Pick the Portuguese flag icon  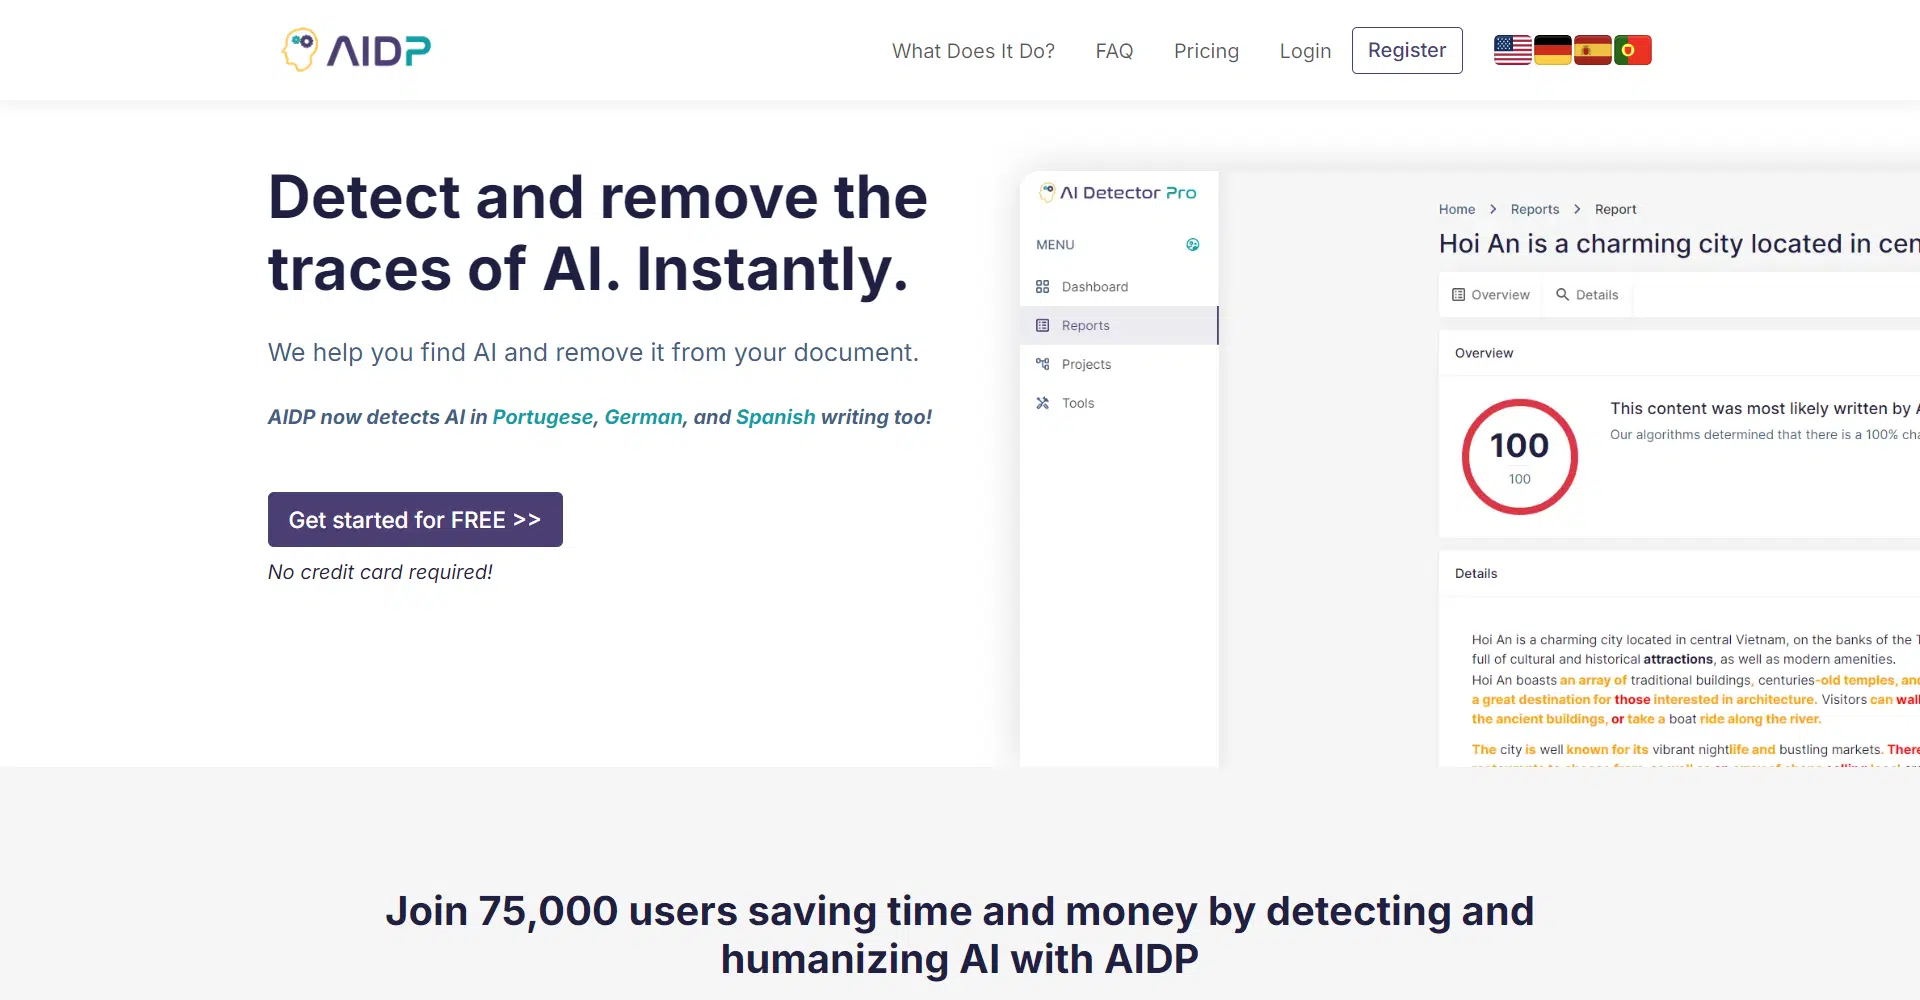1632,50
